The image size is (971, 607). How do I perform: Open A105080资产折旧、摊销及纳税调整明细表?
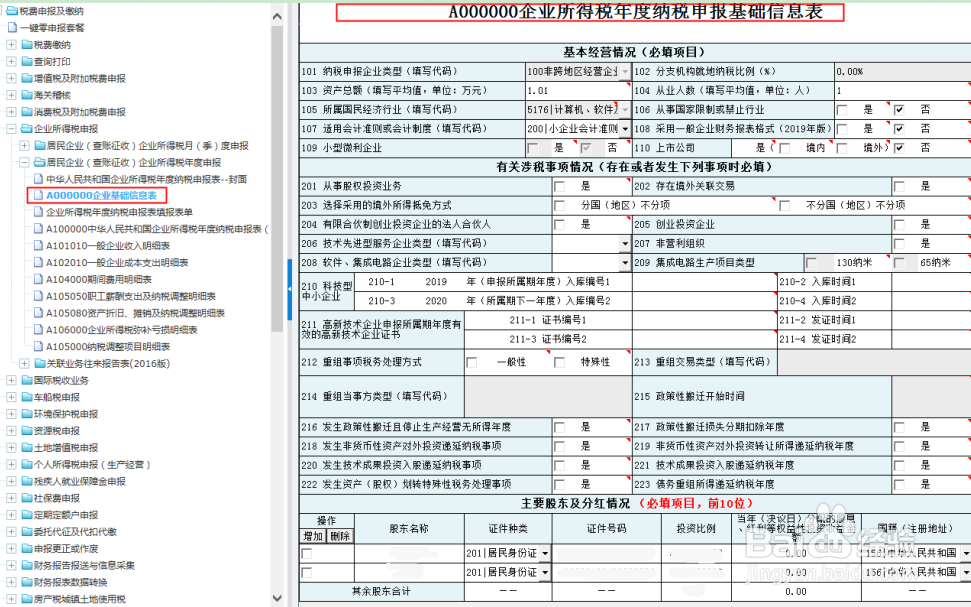(136, 313)
